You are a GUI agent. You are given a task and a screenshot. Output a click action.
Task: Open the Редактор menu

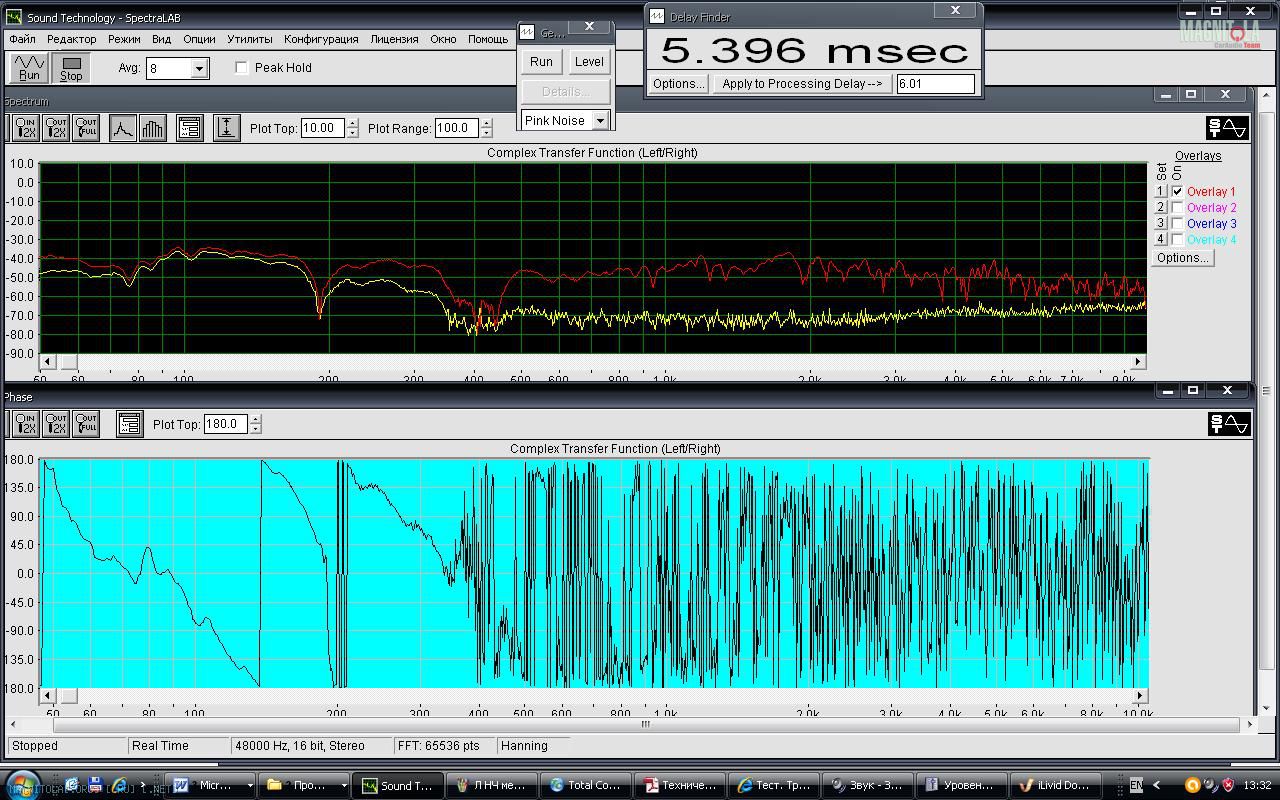pyautogui.click(x=71, y=39)
